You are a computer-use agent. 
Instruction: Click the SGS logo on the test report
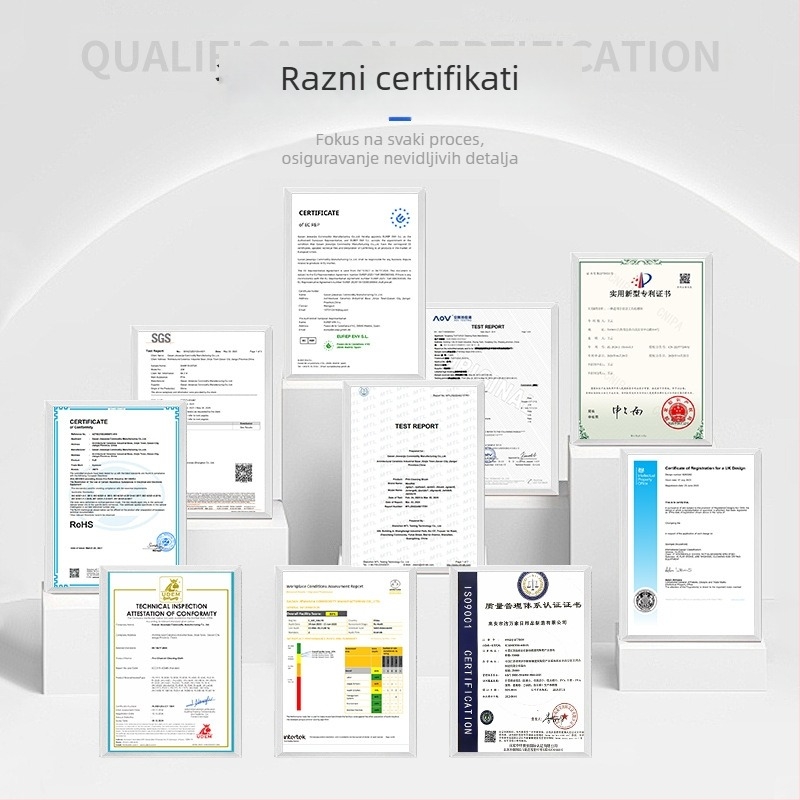tap(161, 338)
